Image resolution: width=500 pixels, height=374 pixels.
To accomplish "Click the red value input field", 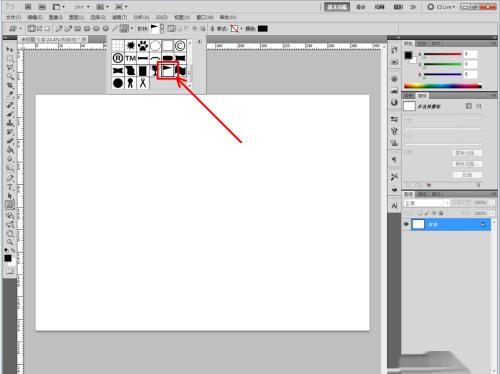I will tap(471, 54).
